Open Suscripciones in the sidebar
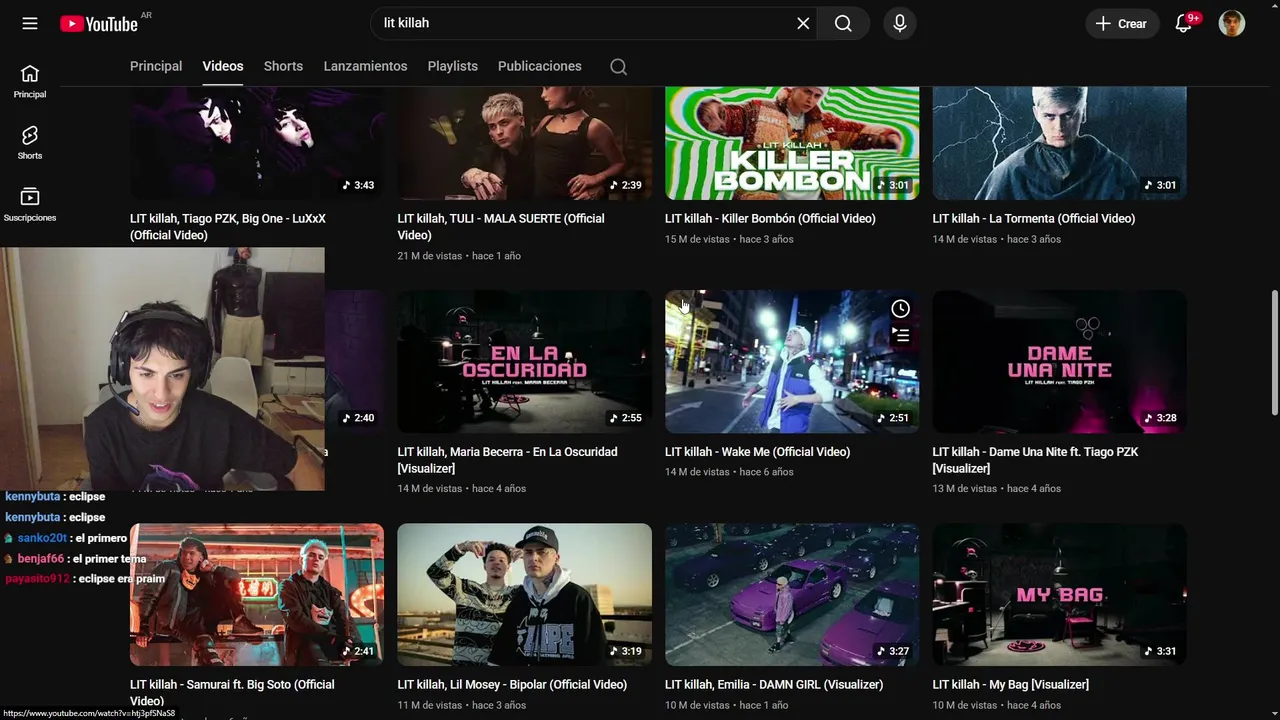The height and width of the screenshot is (720, 1280). [x=30, y=205]
